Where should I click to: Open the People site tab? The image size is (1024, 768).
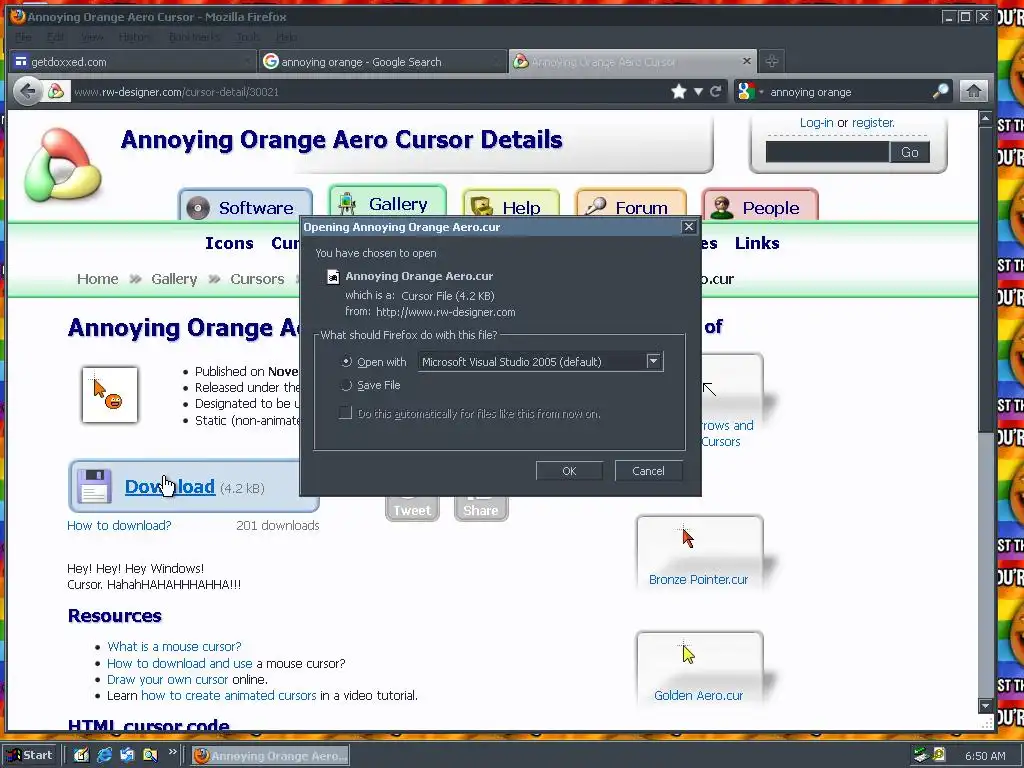click(x=760, y=206)
